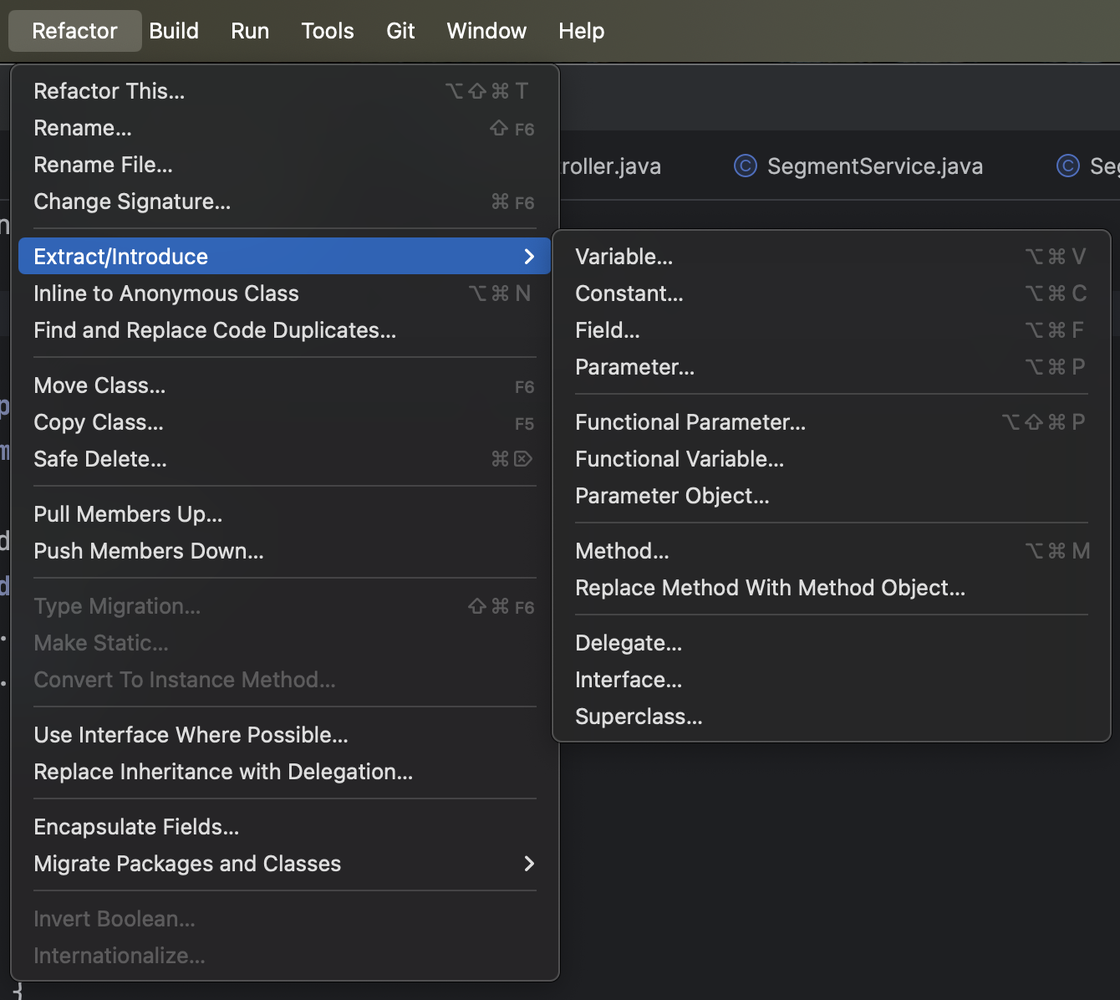Image resolution: width=1120 pixels, height=1000 pixels.
Task: Choose Replace Method With Method Object...
Action: click(831, 587)
